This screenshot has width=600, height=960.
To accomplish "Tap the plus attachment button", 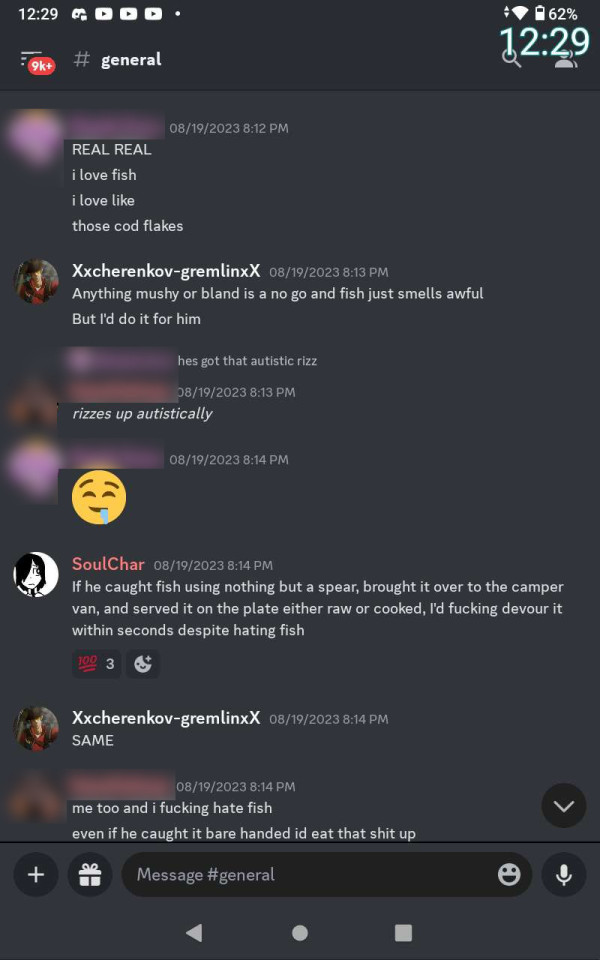I will pos(36,874).
